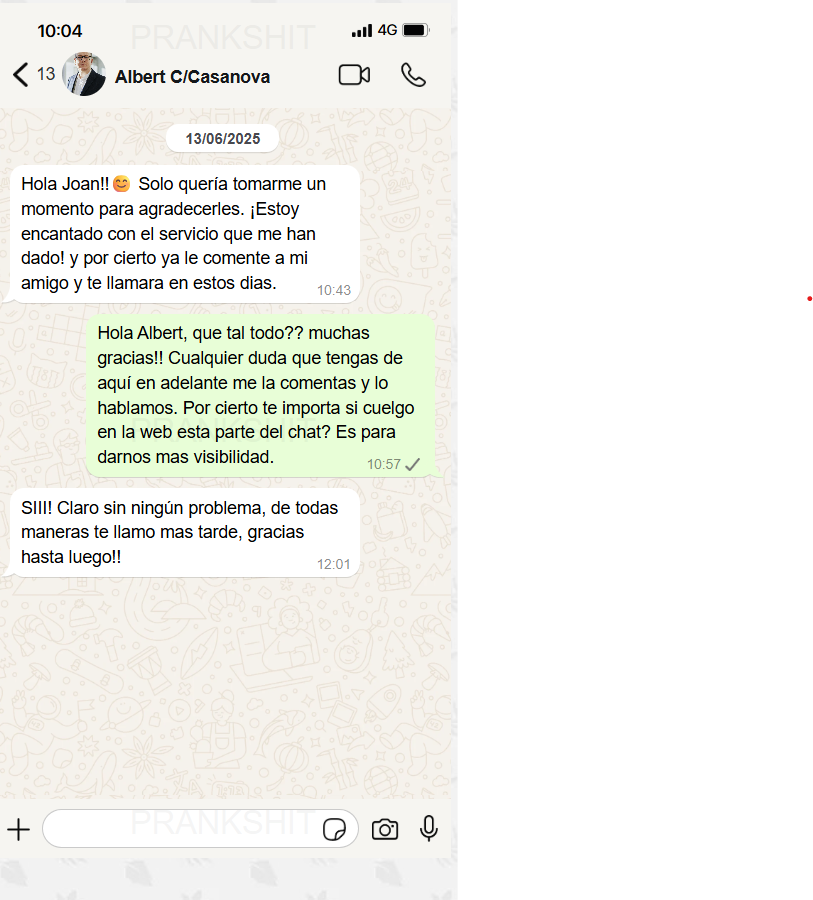Tap the back arrow to return to chats
Screen dimensions: 813x900
(x=21, y=75)
